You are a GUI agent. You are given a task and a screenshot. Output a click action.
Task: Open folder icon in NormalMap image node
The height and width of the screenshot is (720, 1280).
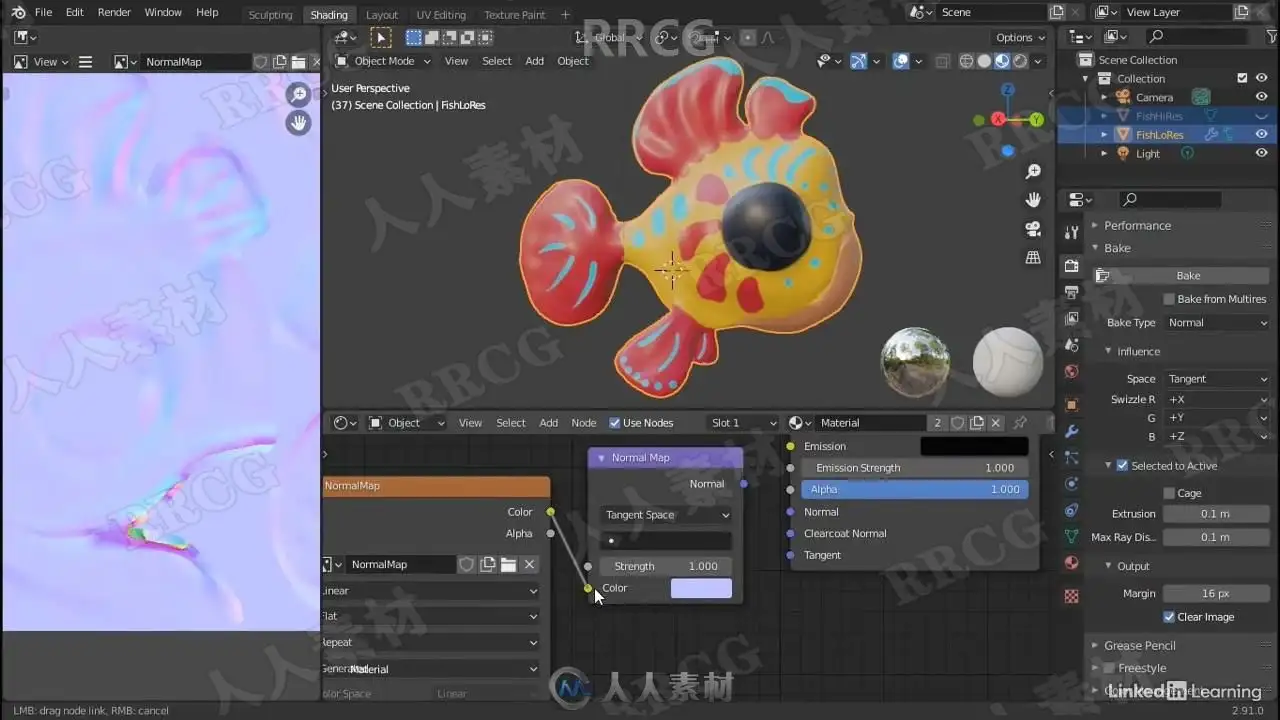tap(508, 565)
